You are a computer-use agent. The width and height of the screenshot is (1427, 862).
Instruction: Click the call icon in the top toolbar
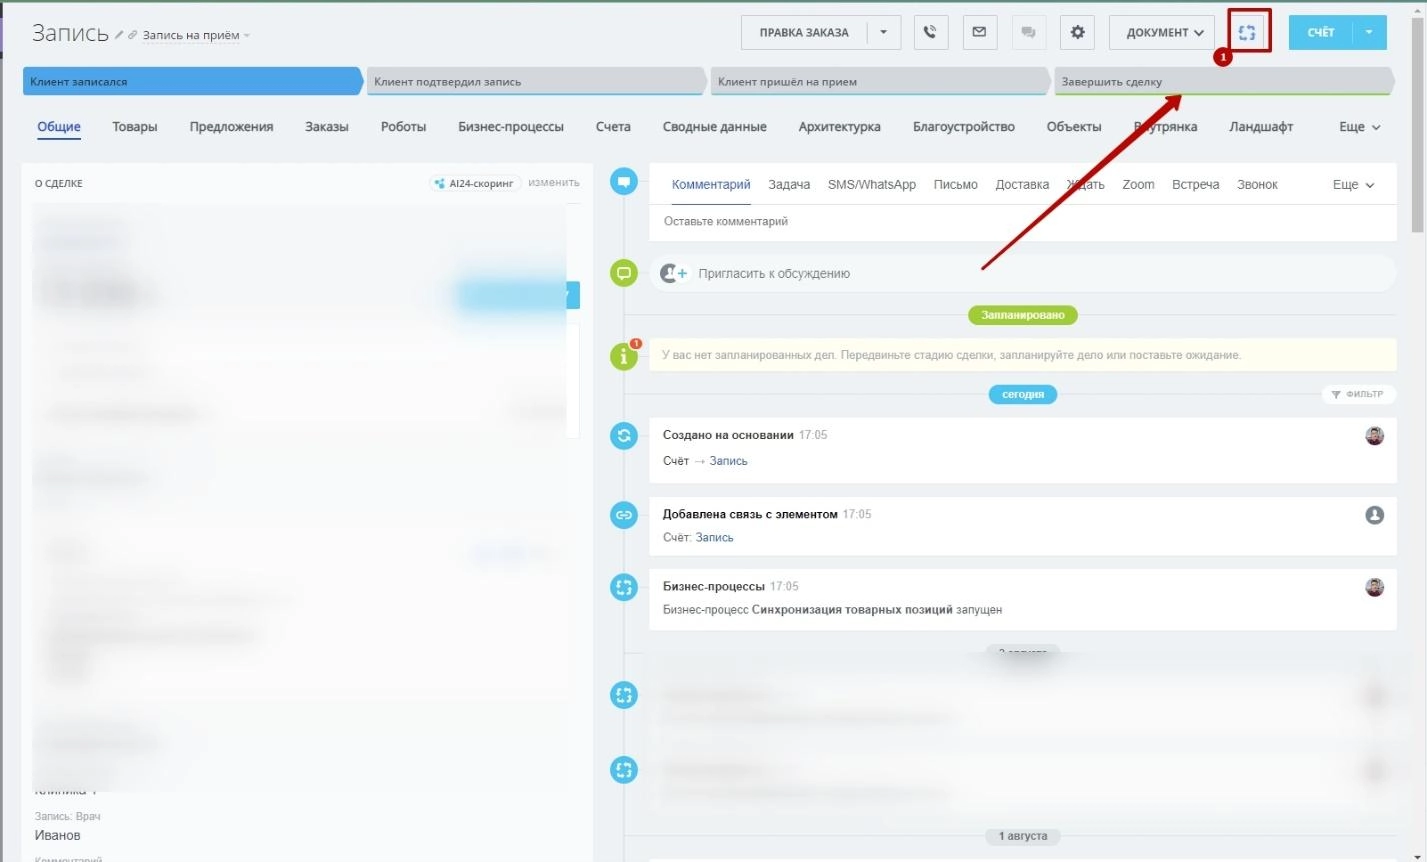929,31
